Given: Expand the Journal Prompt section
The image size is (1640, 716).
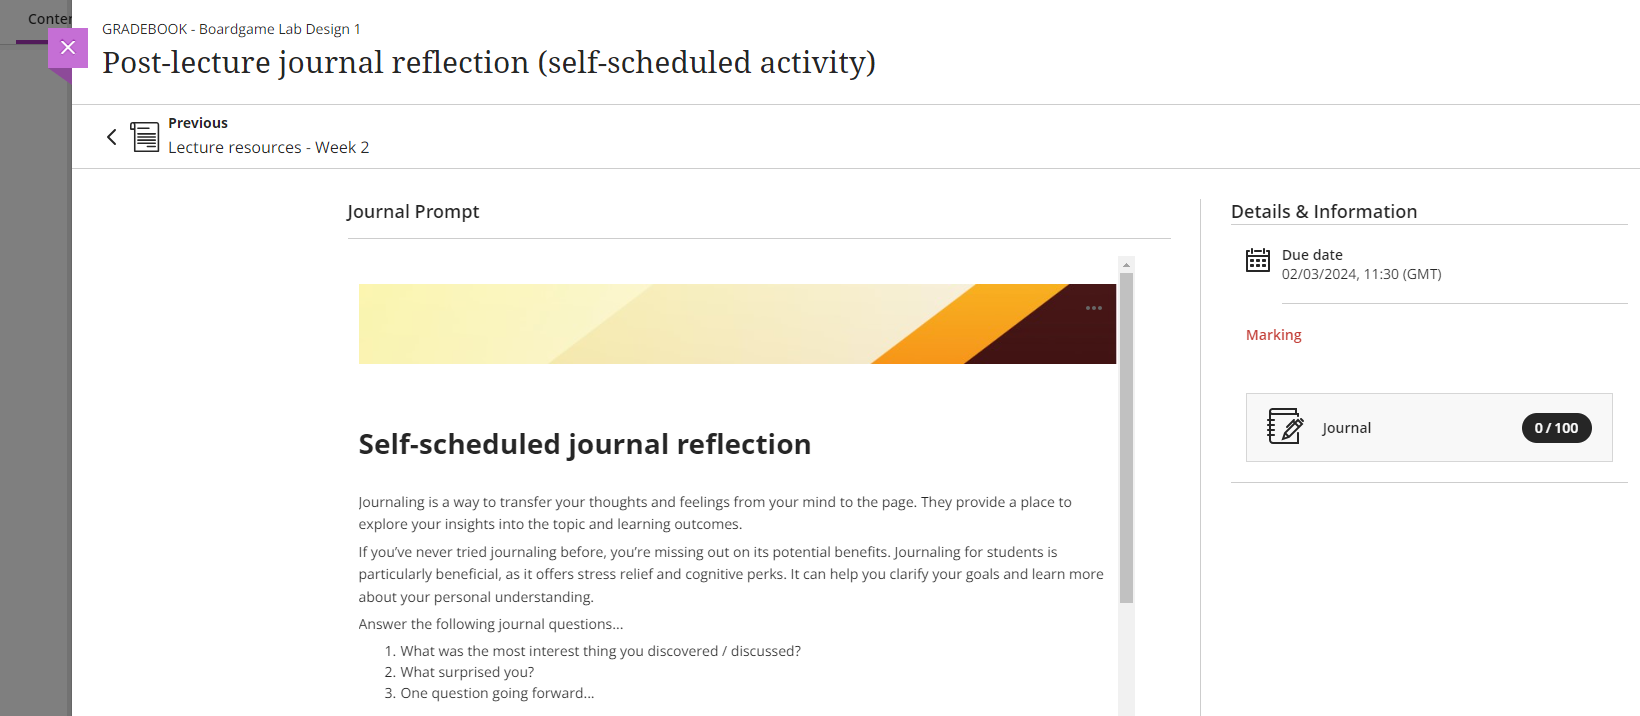Looking at the screenshot, I should (413, 211).
